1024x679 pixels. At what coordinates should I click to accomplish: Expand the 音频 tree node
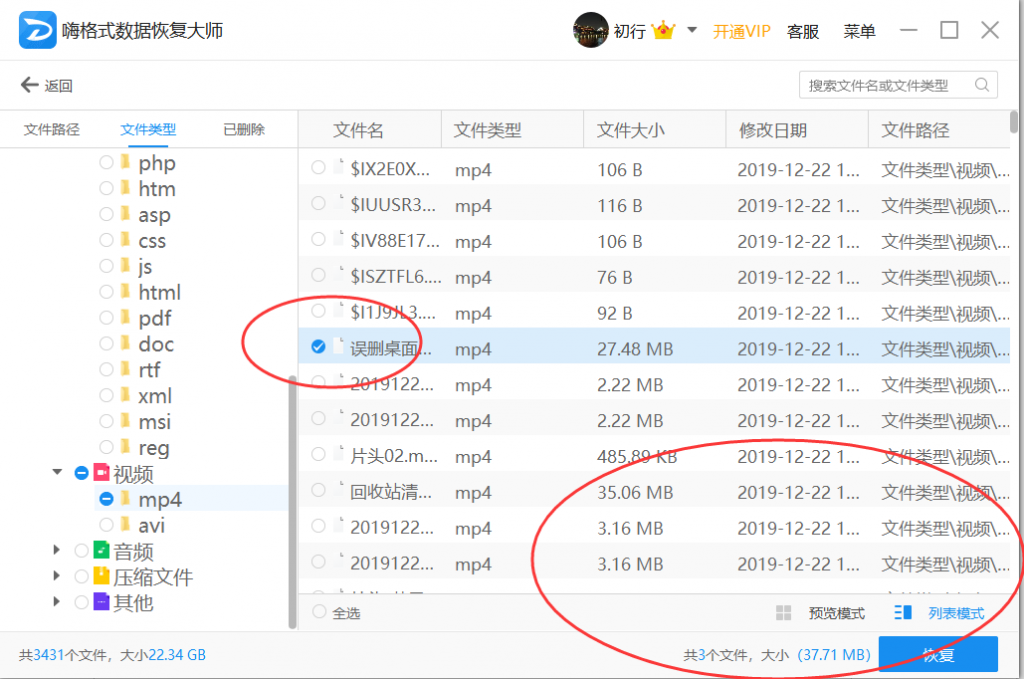pyautogui.click(x=57, y=550)
